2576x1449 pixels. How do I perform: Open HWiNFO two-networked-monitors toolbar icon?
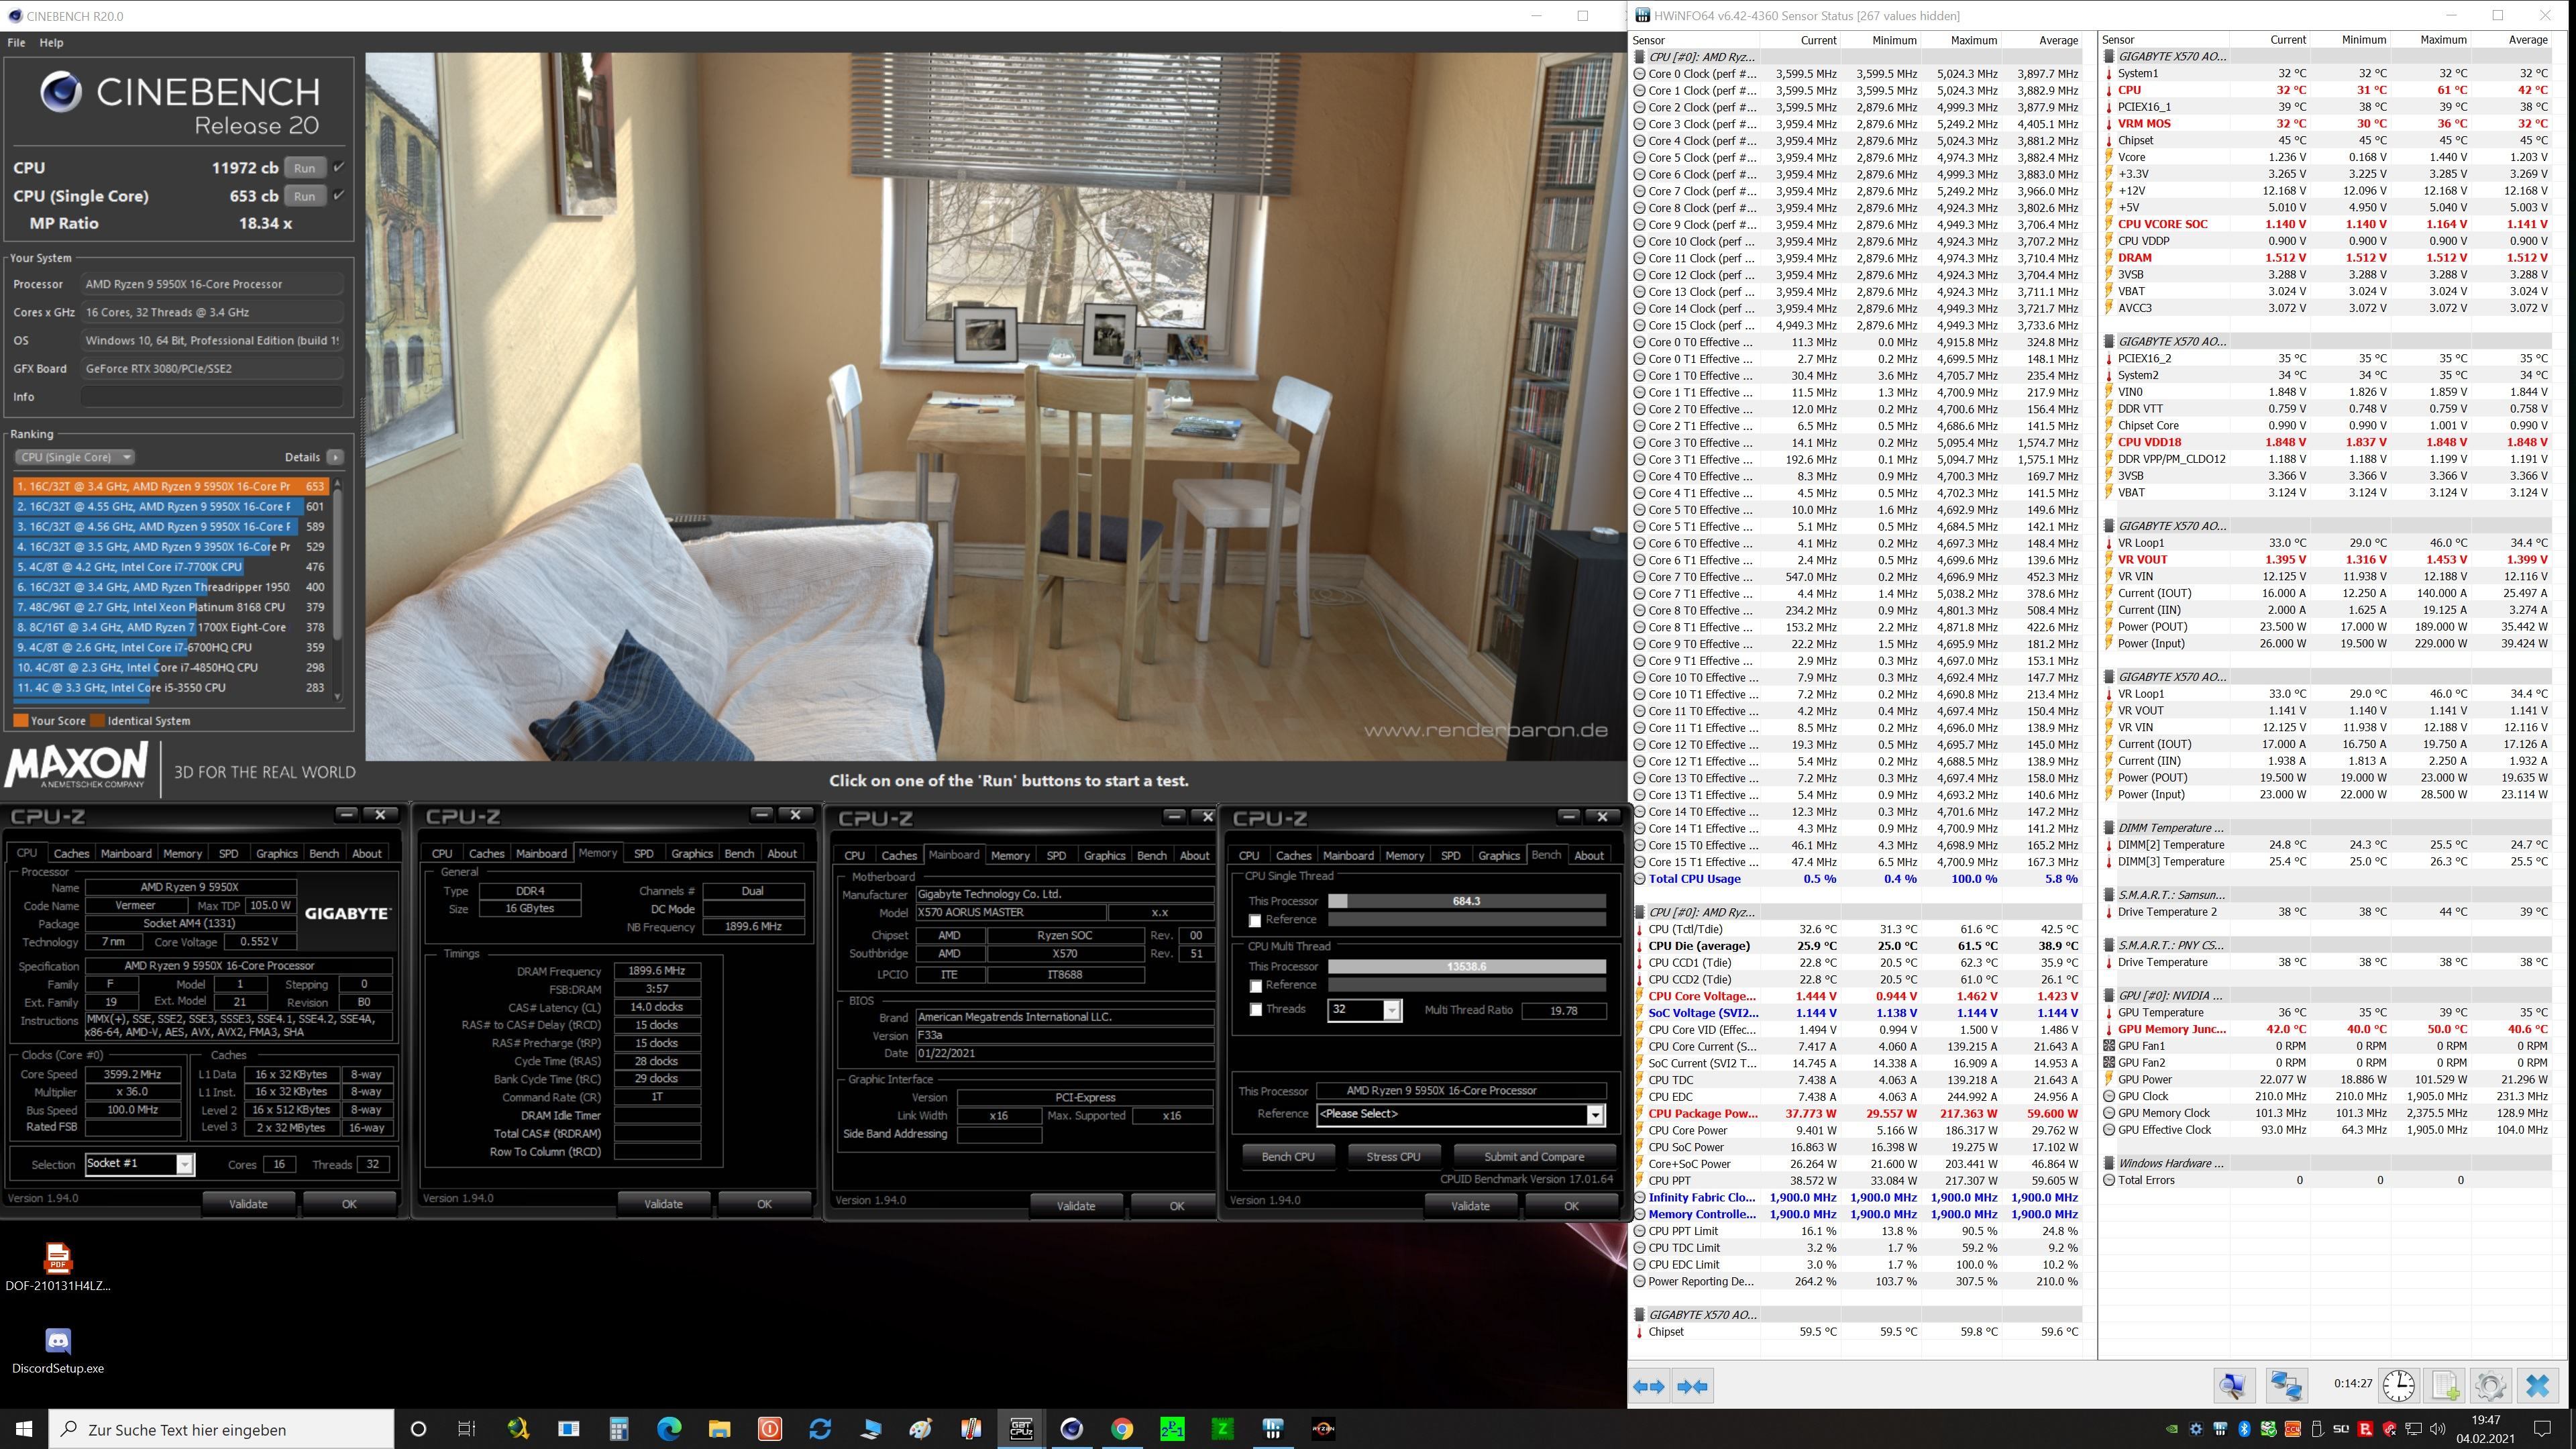tap(2286, 1385)
